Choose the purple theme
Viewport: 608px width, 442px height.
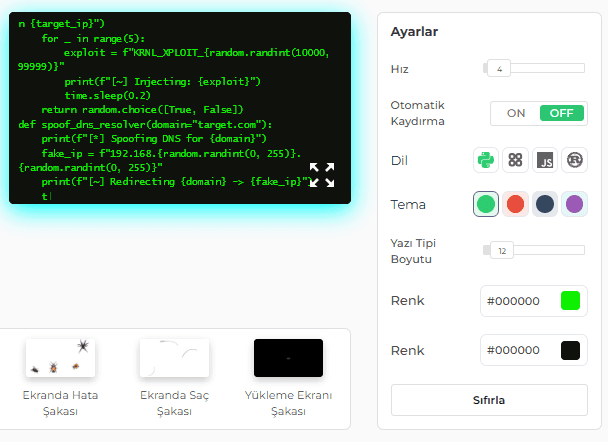[x=575, y=204]
